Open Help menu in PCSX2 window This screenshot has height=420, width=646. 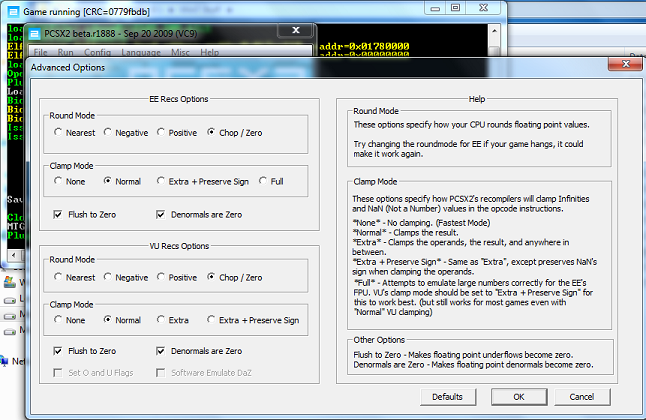click(x=210, y=52)
